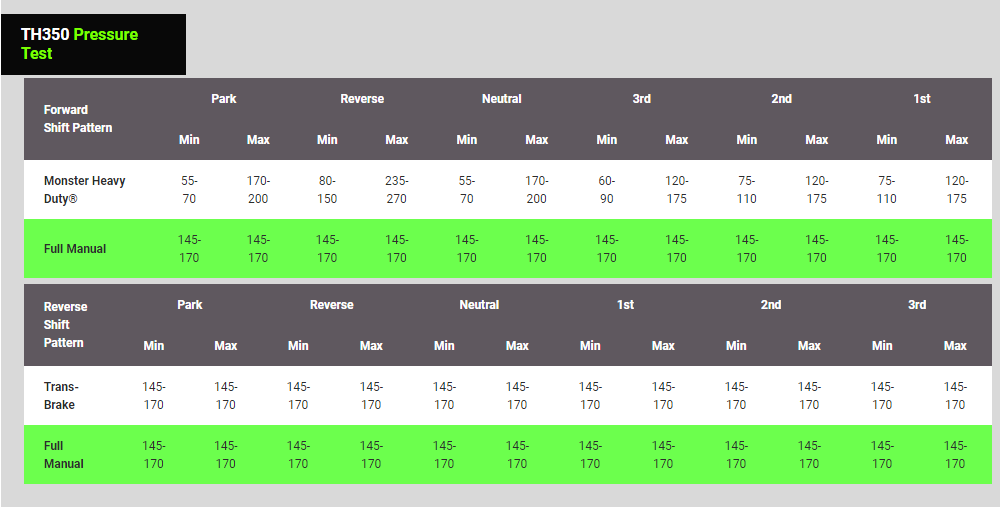Click Neutral column header in reverse table
This screenshot has height=507, width=1000.
[x=479, y=305]
